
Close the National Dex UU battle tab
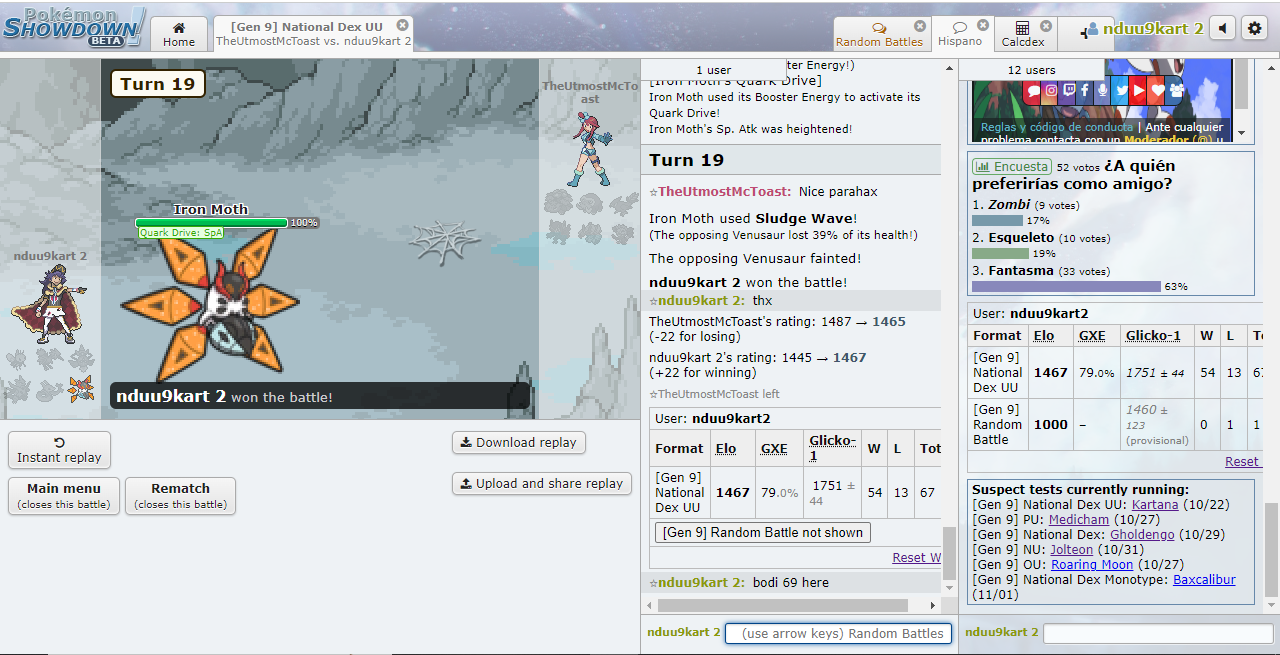(x=402, y=25)
